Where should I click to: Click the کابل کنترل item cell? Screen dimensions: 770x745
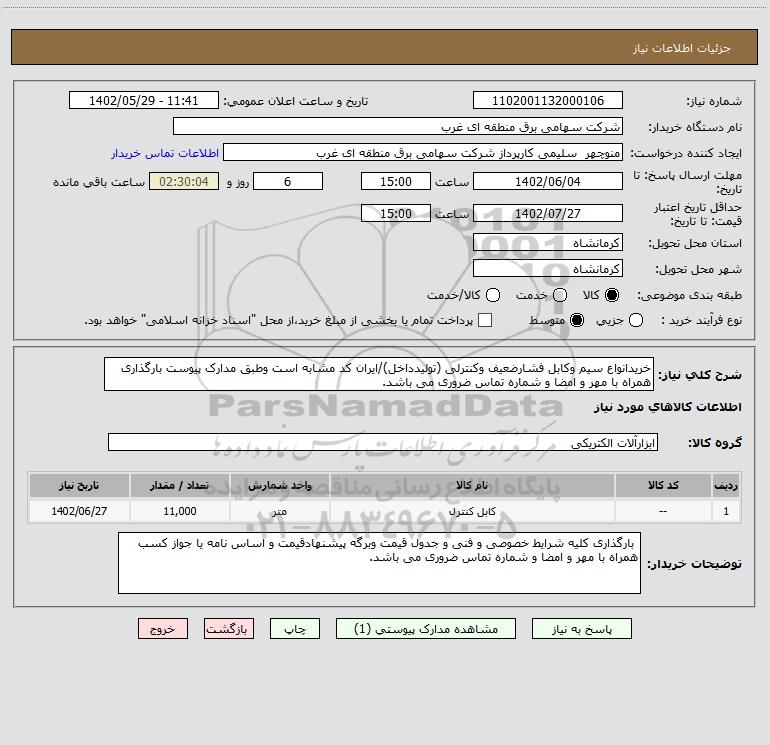coord(472,511)
